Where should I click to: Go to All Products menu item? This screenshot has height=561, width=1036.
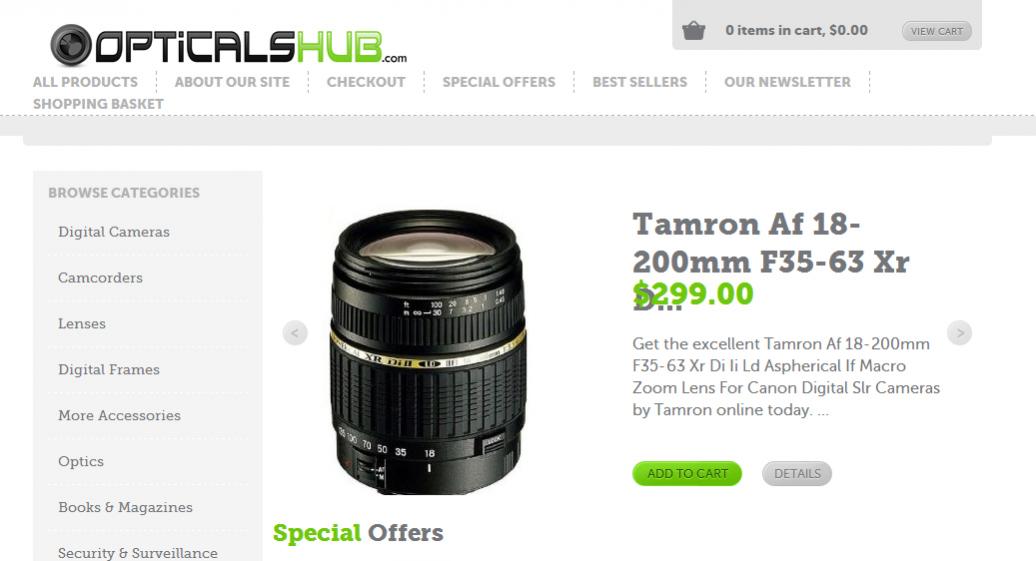85,82
